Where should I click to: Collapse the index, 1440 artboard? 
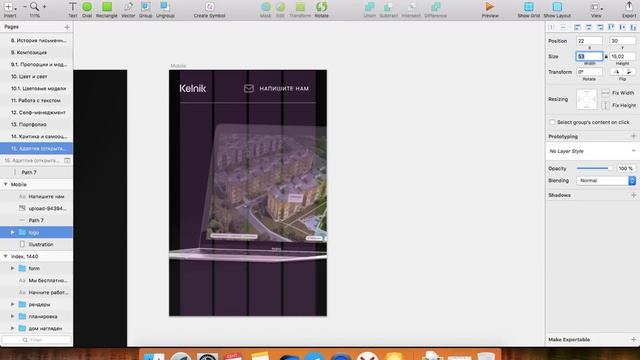click(6, 256)
